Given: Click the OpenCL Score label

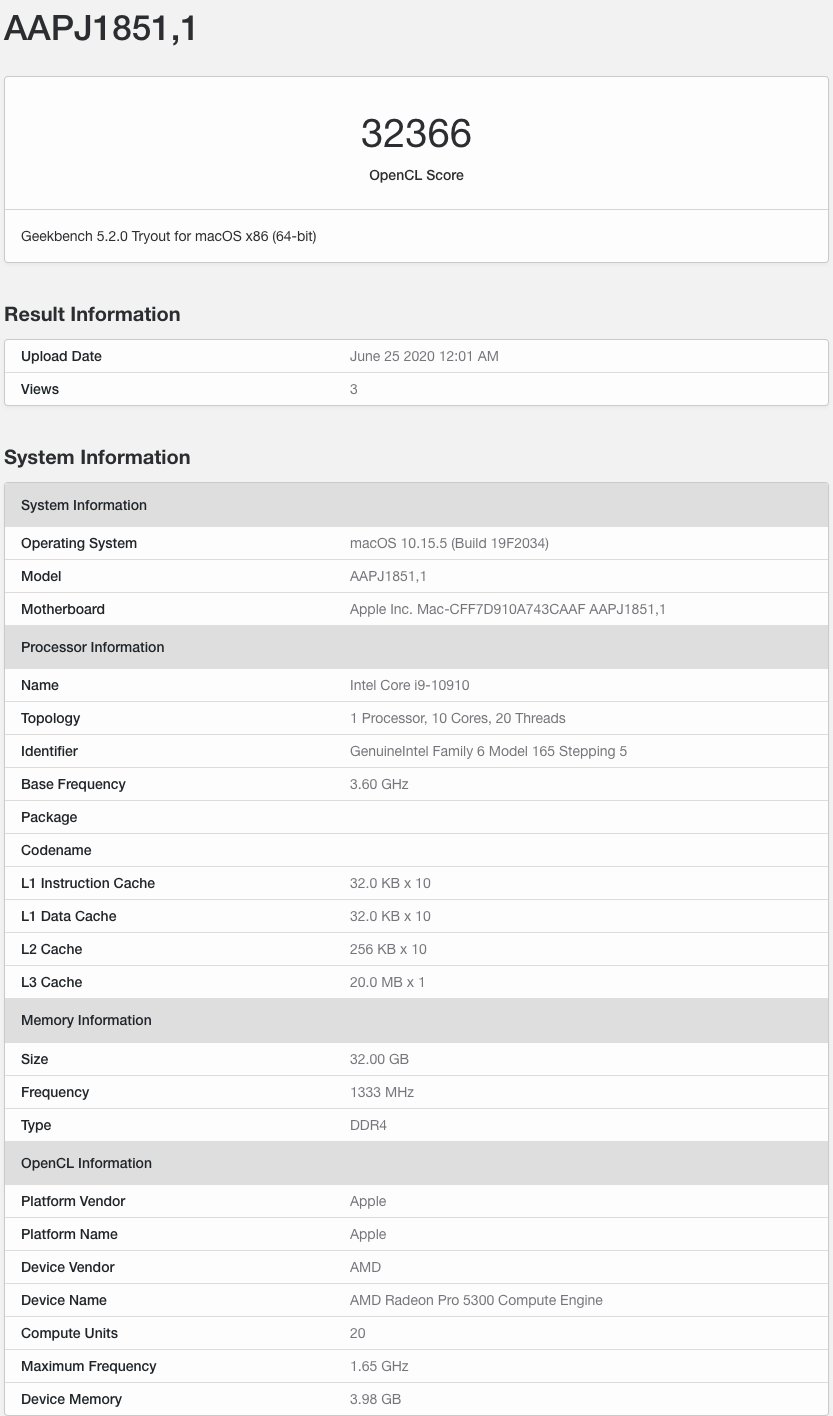Looking at the screenshot, I should pos(416,175).
